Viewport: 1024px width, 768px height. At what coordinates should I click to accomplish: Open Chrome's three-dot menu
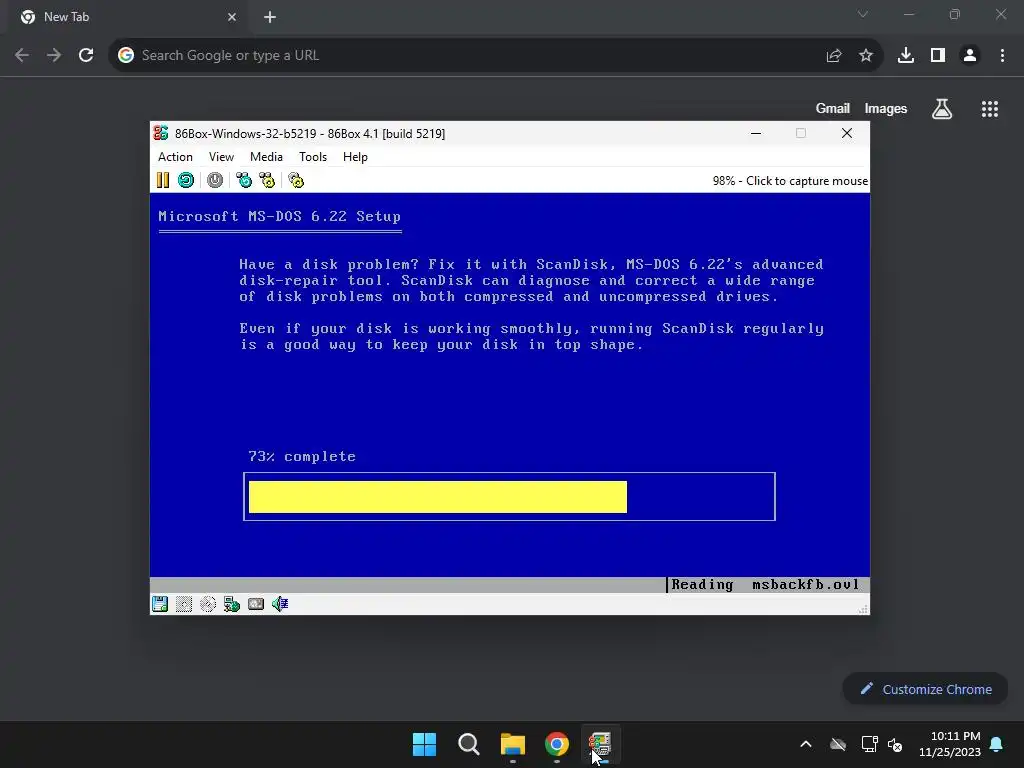tap(1002, 56)
